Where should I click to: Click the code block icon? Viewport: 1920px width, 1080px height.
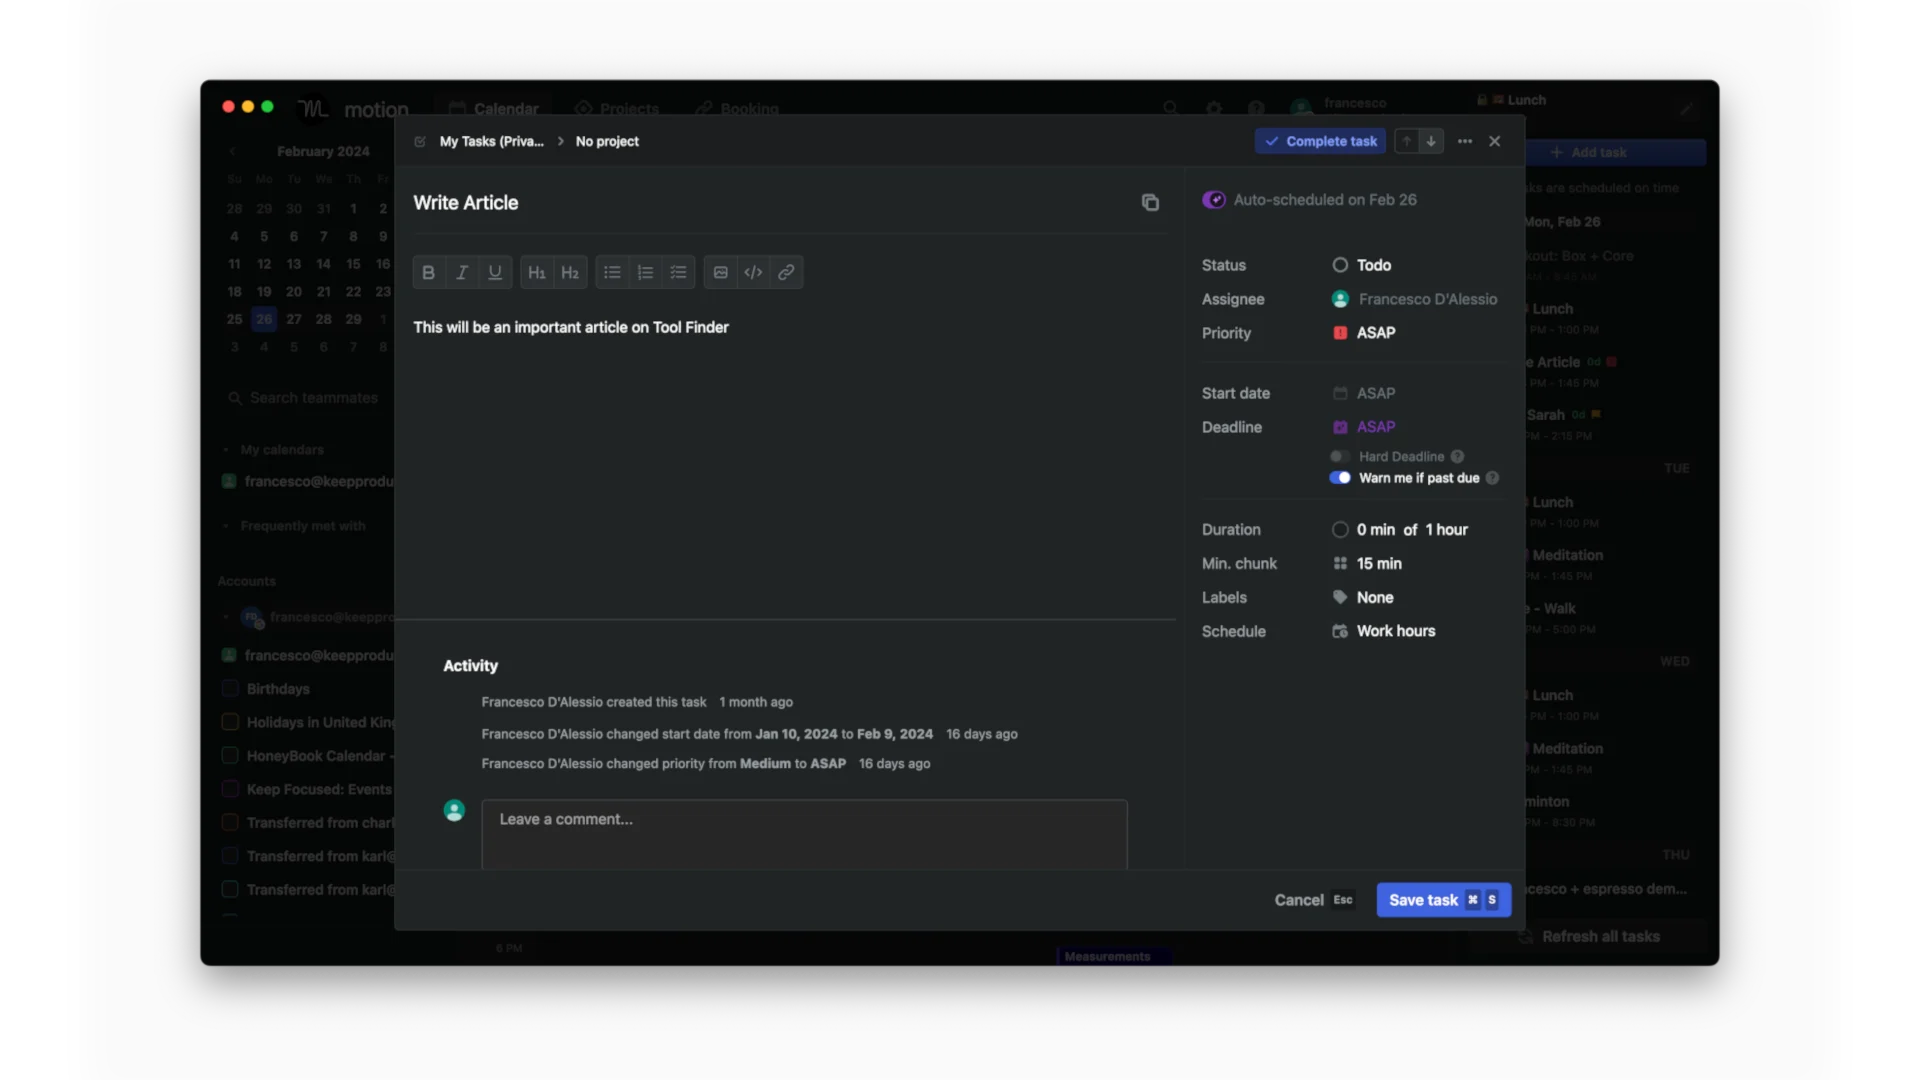[753, 272]
